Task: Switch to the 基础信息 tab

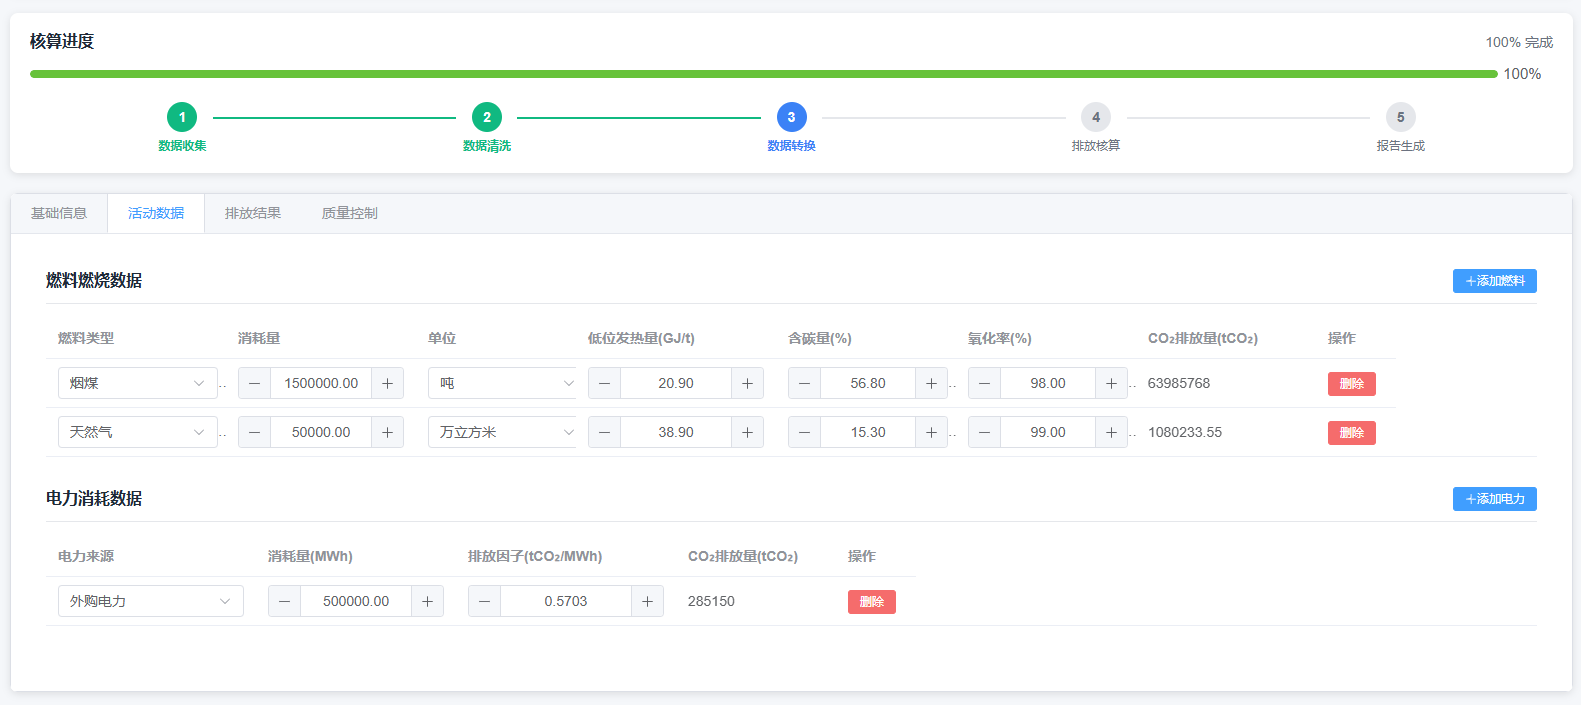Action: click(59, 213)
